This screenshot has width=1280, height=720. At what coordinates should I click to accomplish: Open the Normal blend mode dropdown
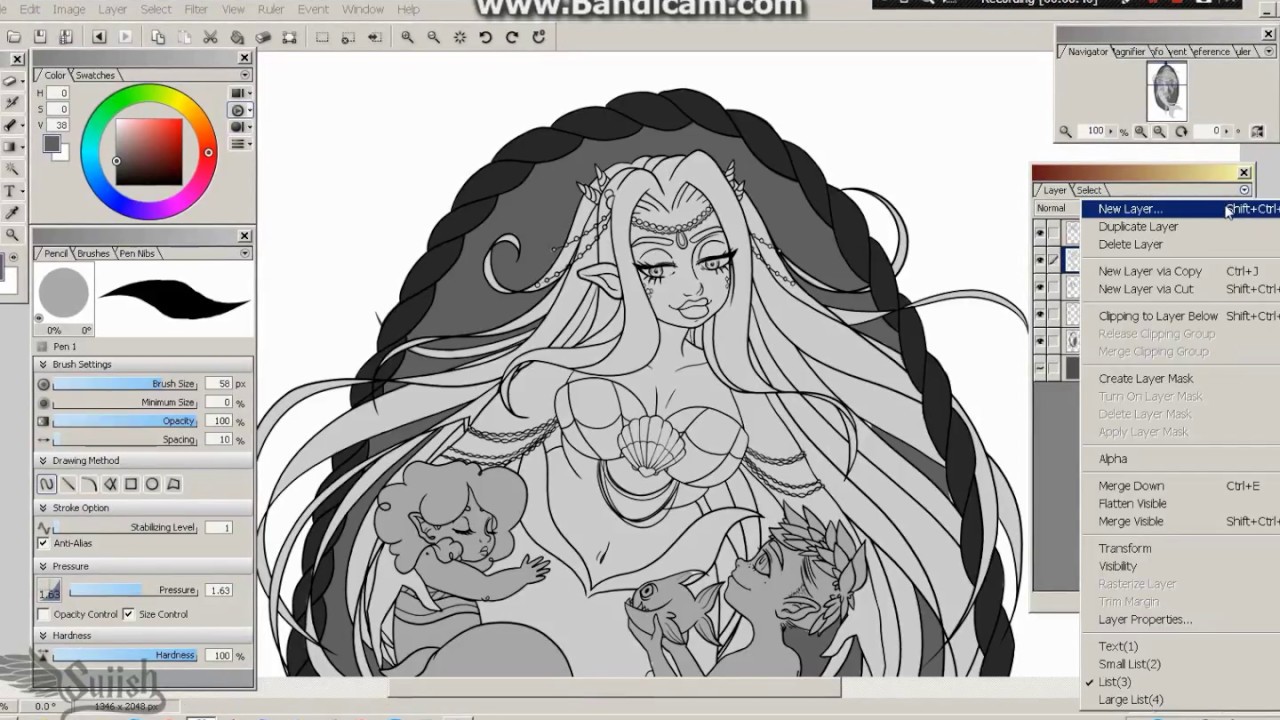coord(1057,208)
